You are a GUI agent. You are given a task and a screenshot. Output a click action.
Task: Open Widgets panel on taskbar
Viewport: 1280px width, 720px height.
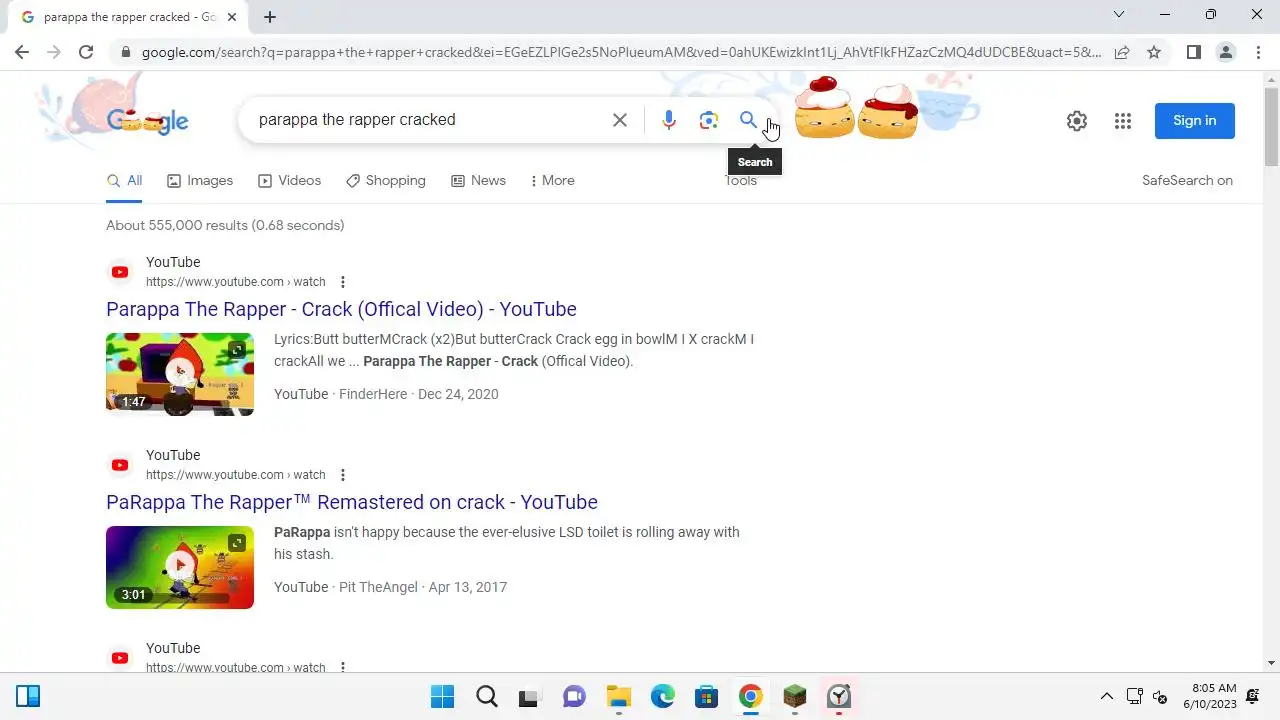click(x=28, y=696)
